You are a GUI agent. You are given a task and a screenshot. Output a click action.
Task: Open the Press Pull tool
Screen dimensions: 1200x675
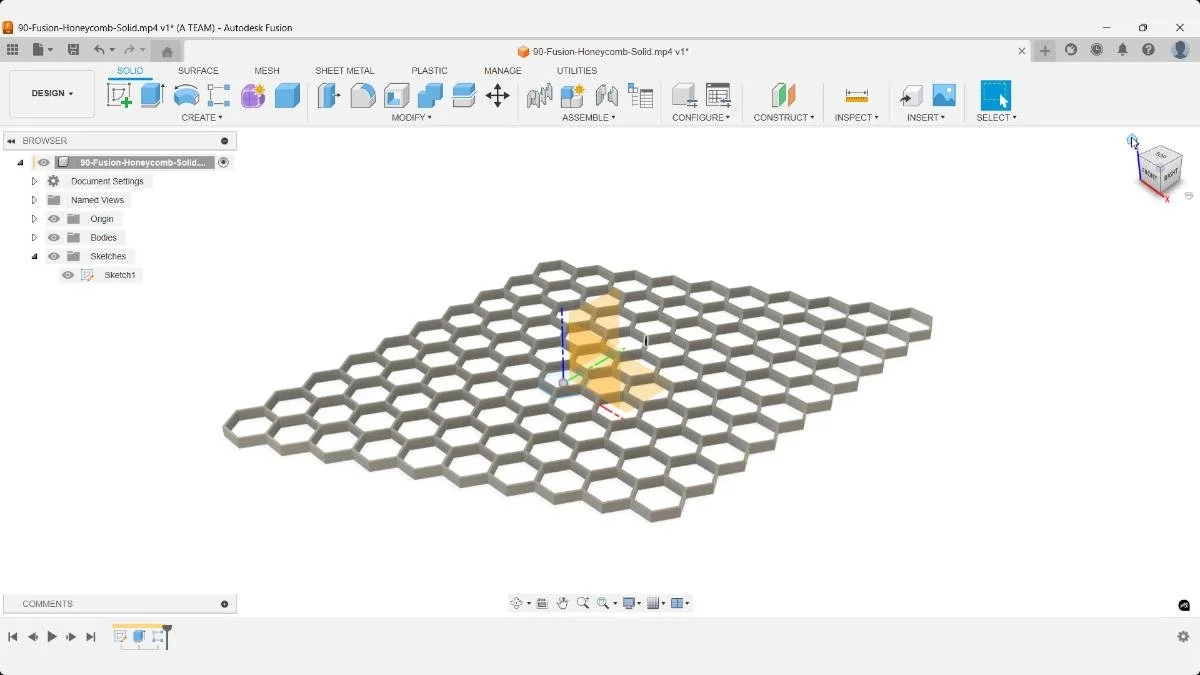click(x=327, y=93)
